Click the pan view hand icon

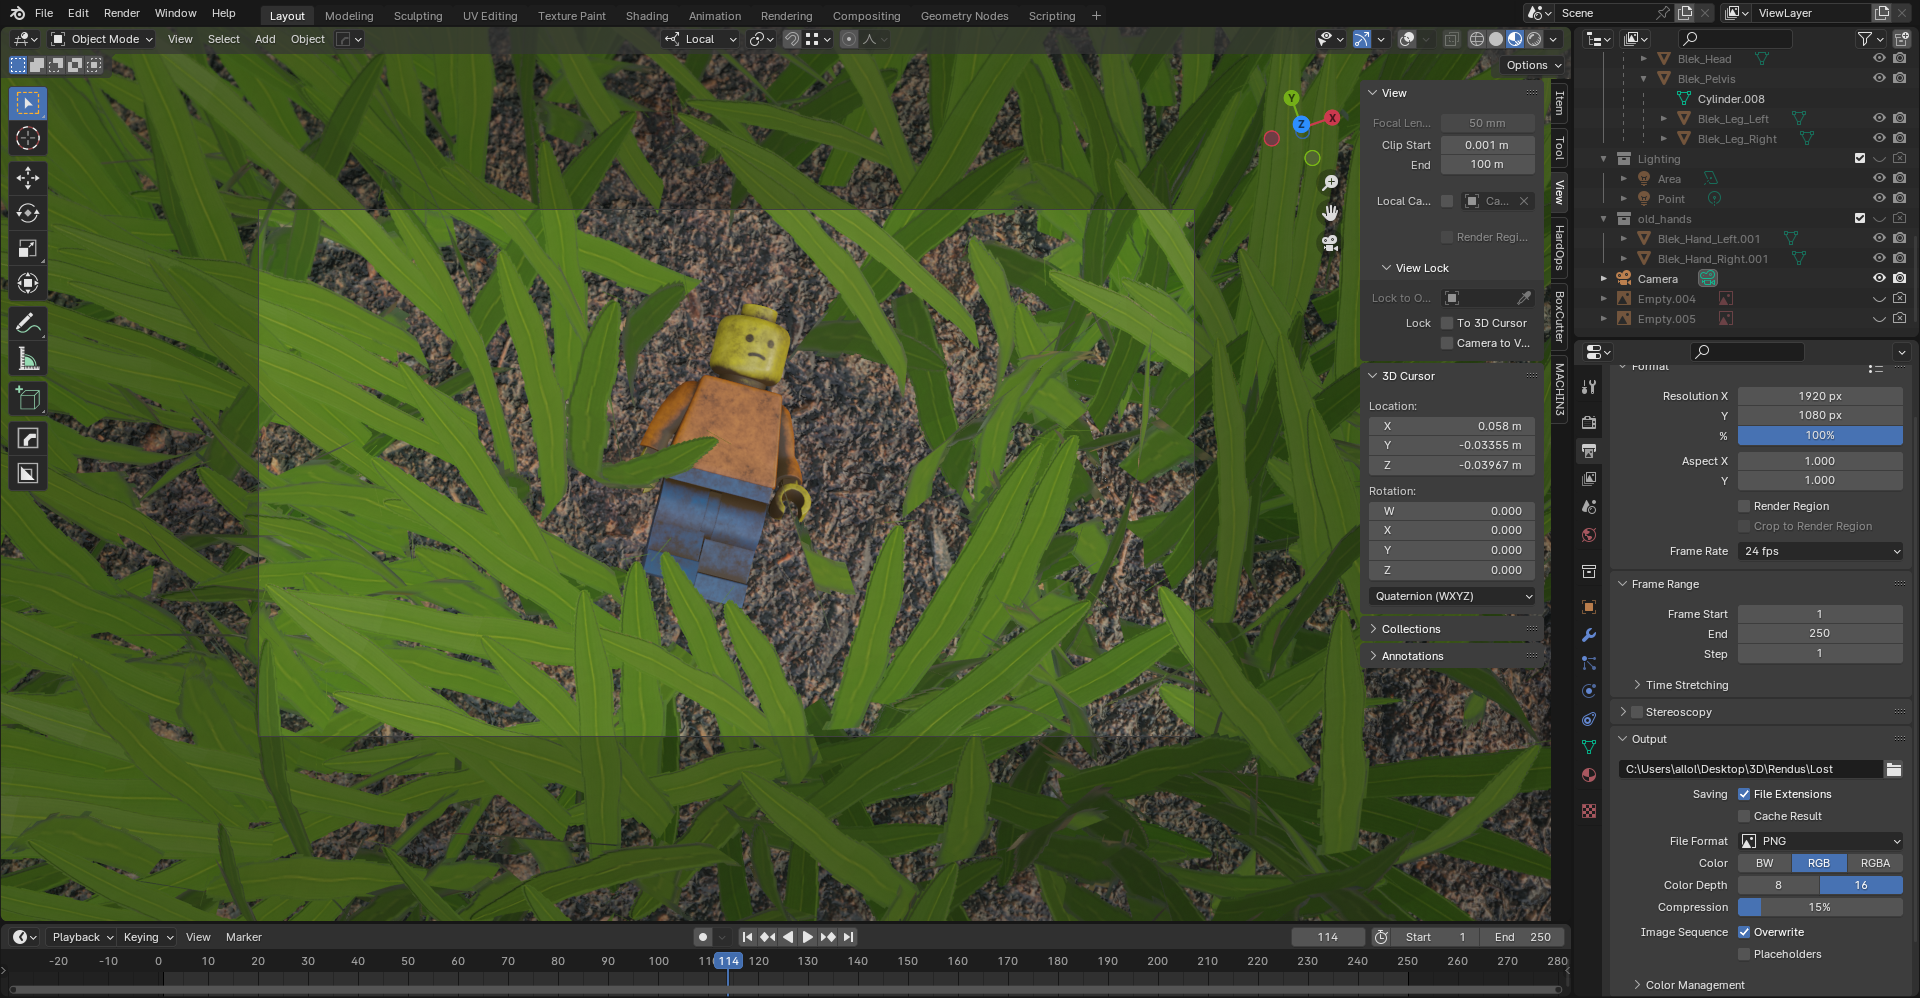1330,213
